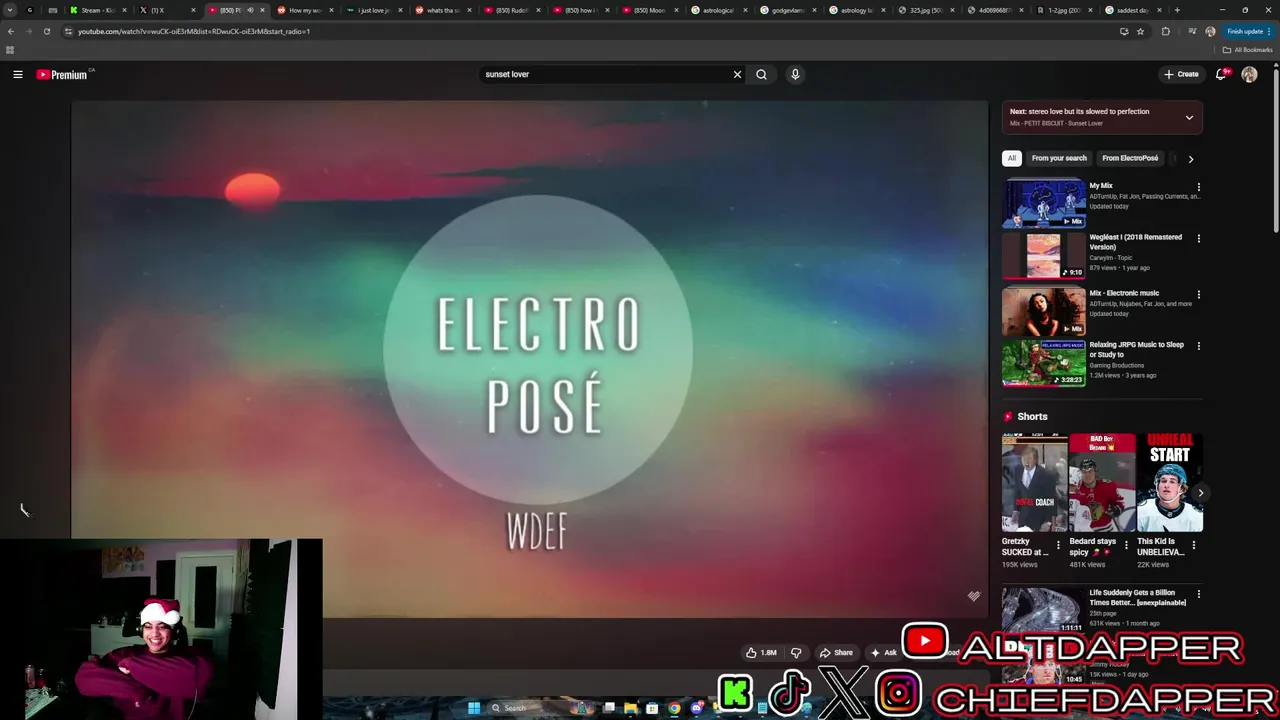Click the Ask button under video

pos(884,653)
